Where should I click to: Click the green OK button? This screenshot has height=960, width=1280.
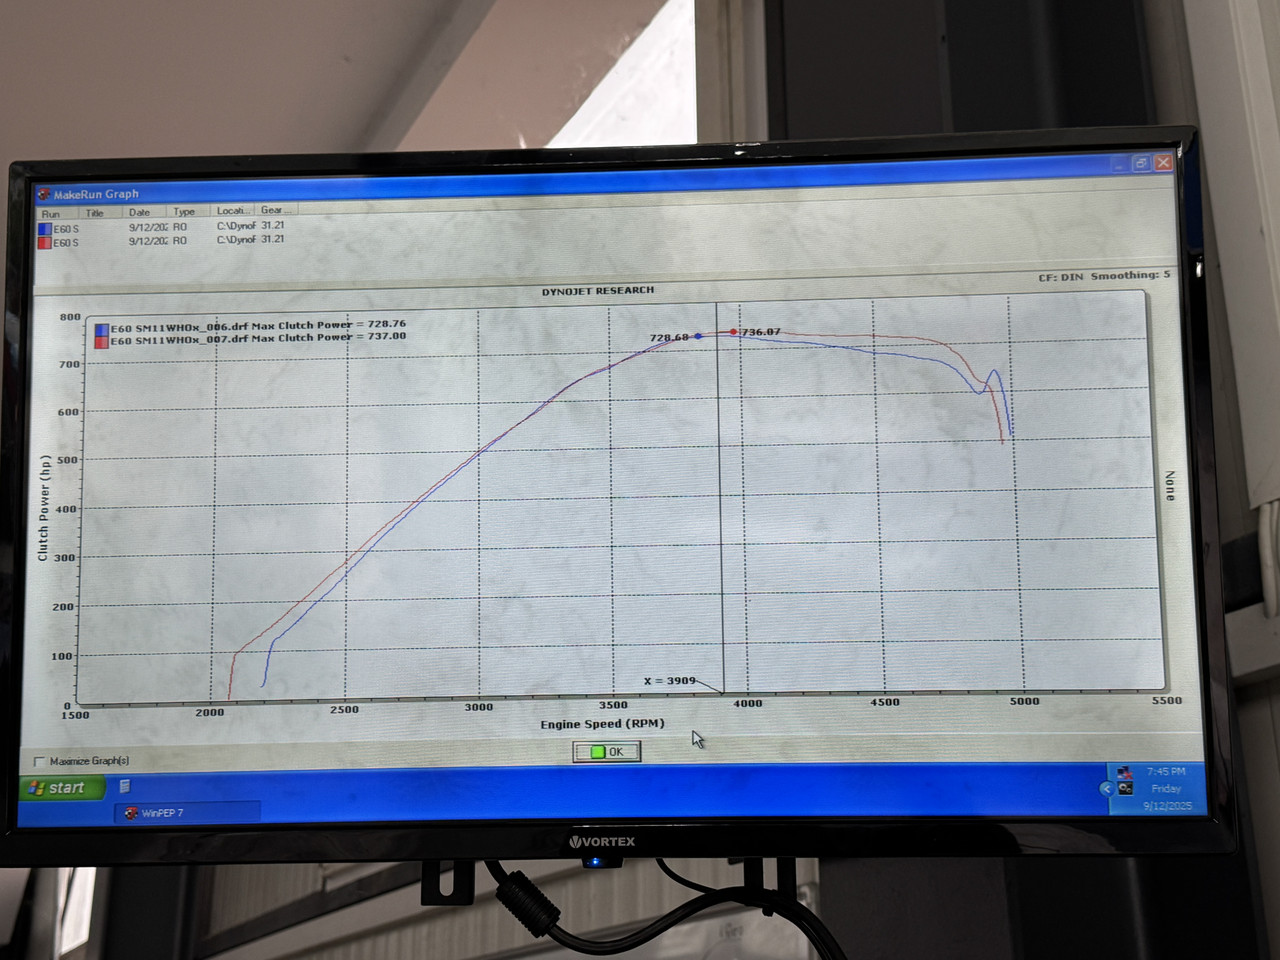606,752
